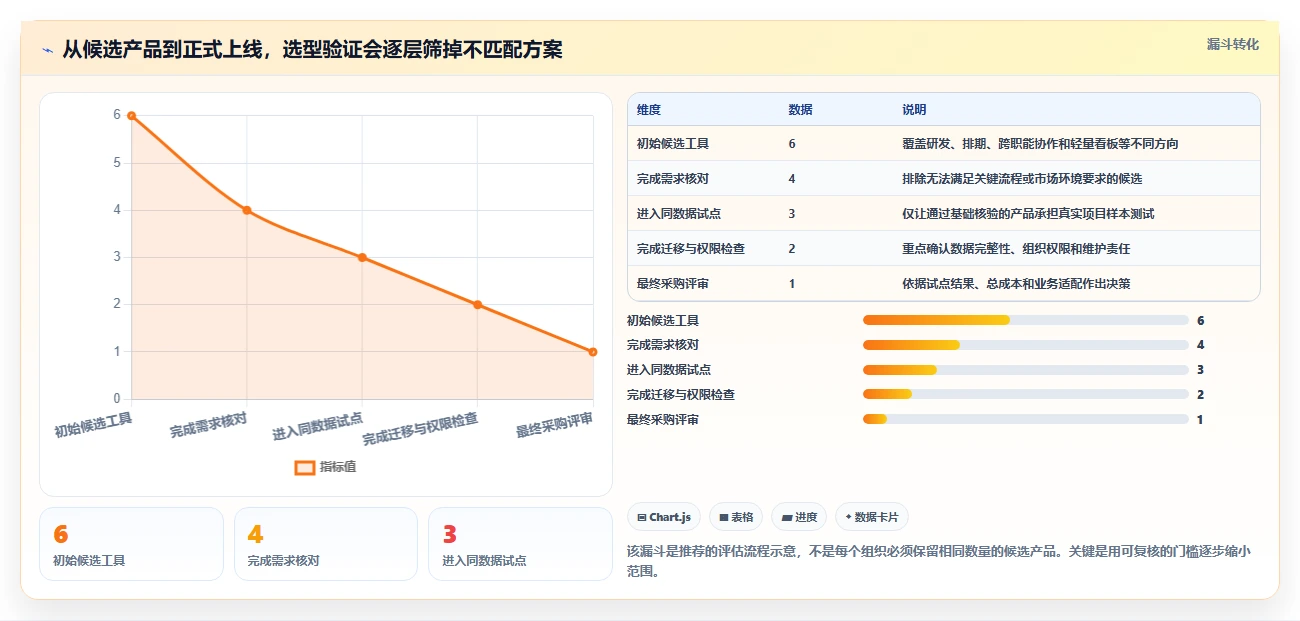Click the value 6 next to the first progress bar
The height and width of the screenshot is (621, 1300).
[1200, 321]
